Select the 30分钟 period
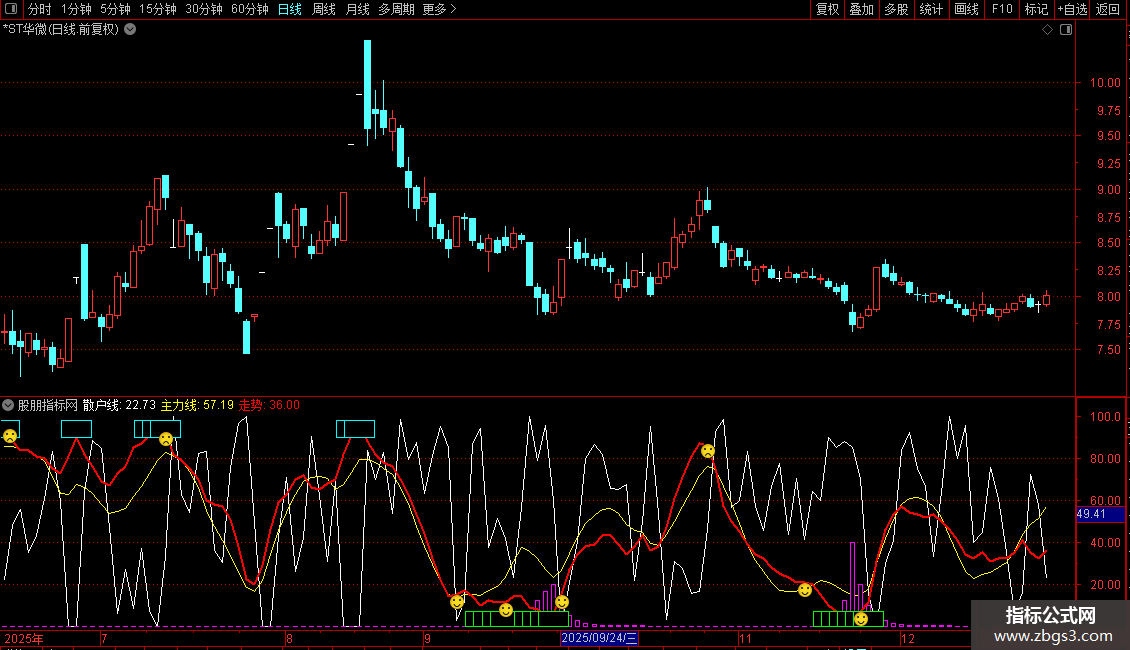The width and height of the screenshot is (1130, 650). click(x=203, y=9)
